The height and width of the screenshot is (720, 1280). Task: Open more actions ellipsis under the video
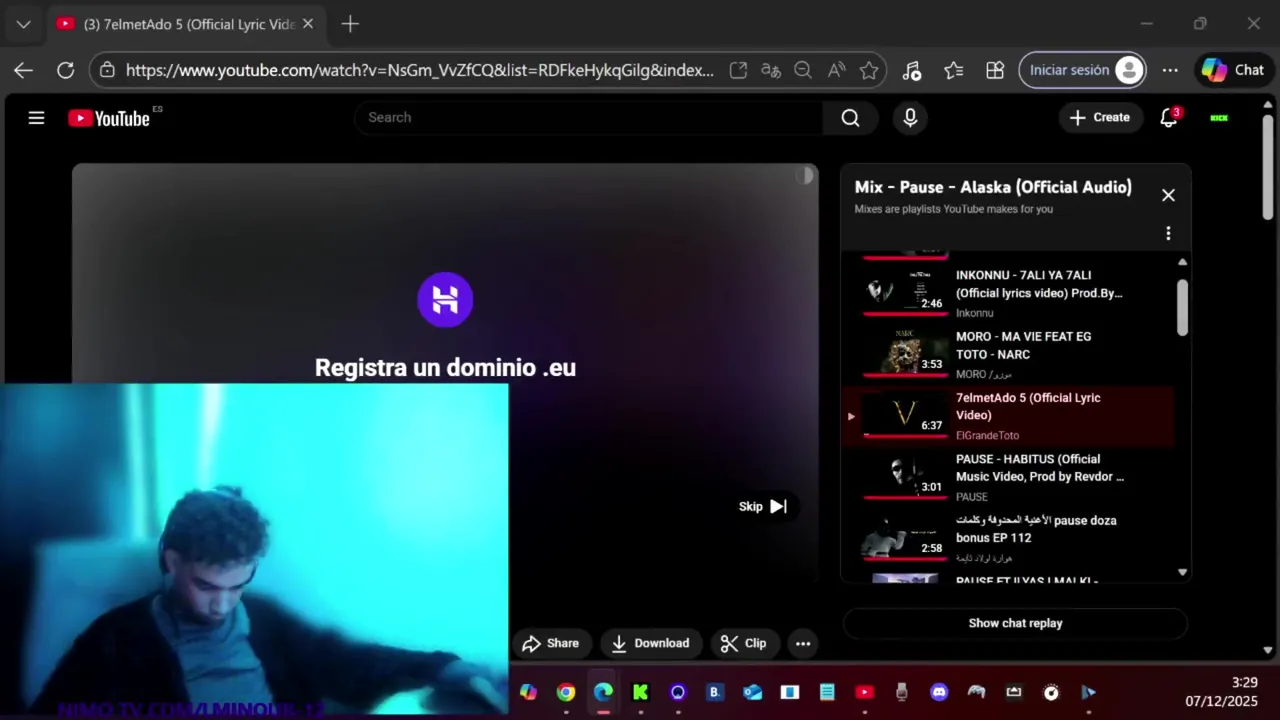tap(803, 644)
